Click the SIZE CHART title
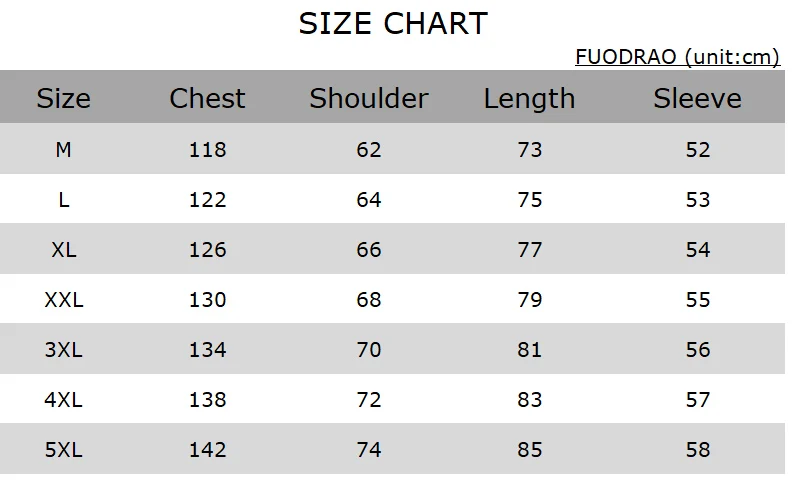Screen dimensions: 803x482 point(393,24)
